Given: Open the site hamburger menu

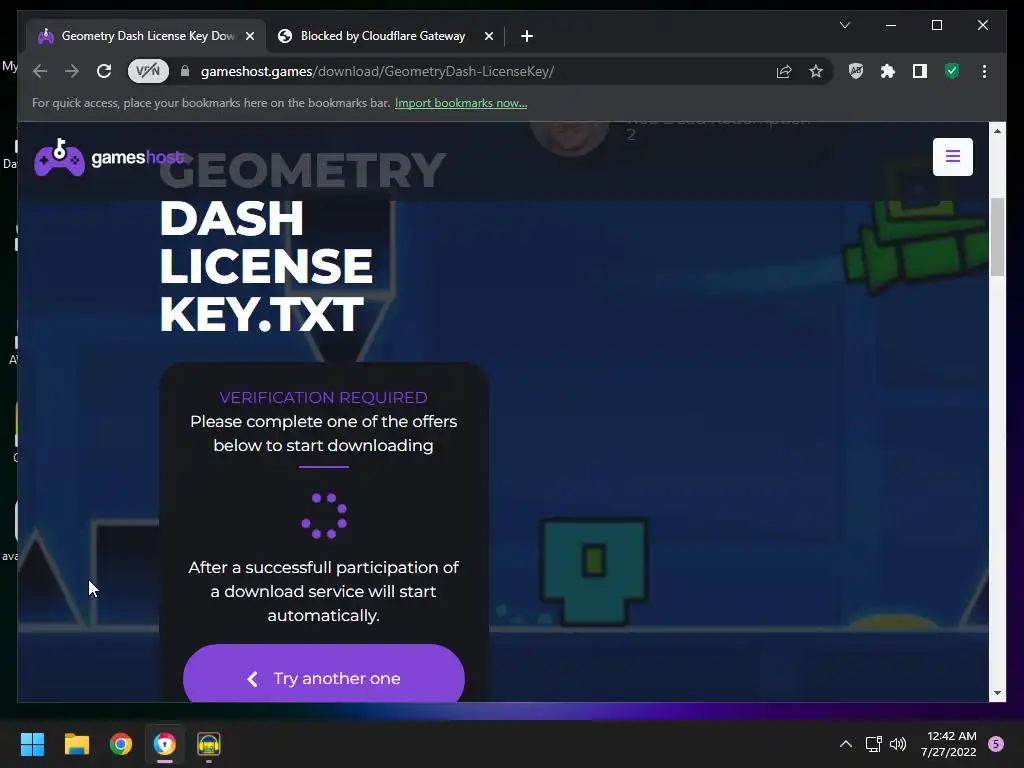Looking at the screenshot, I should 953,157.
